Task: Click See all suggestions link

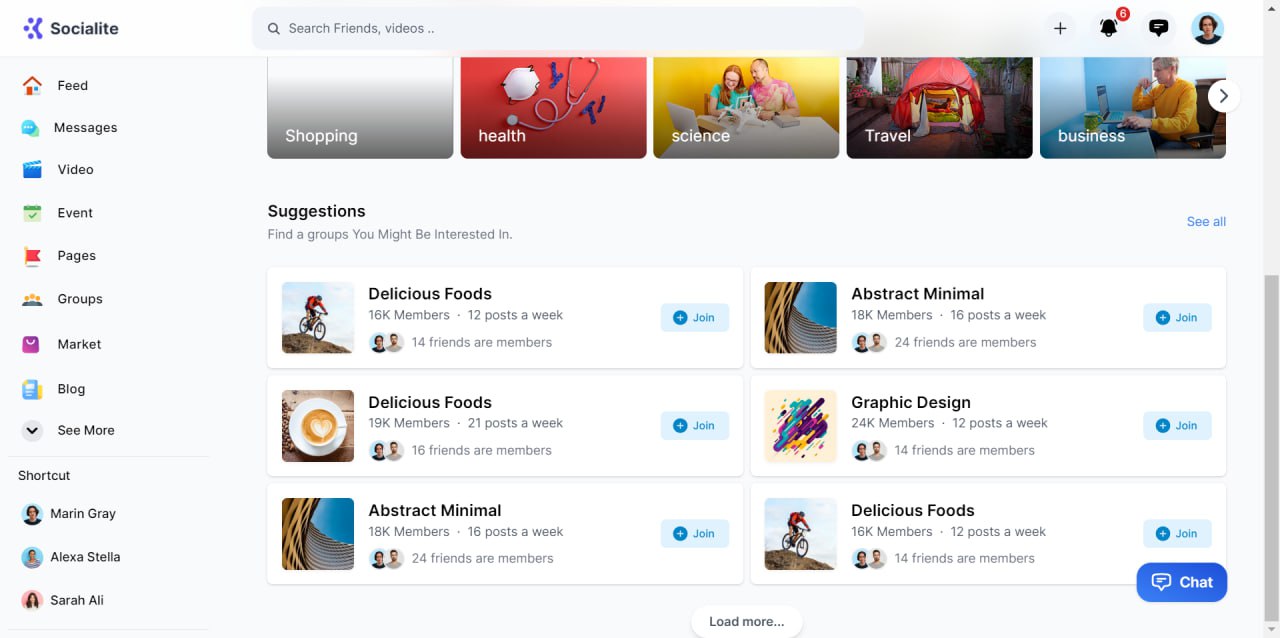Action: coord(1206,222)
